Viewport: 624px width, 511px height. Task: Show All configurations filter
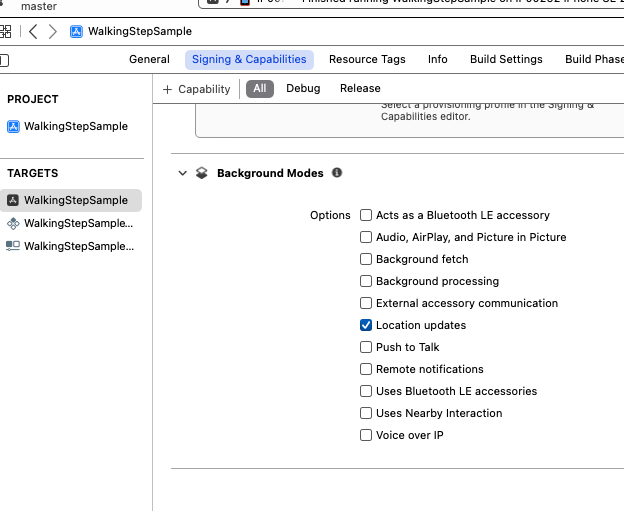coord(260,88)
